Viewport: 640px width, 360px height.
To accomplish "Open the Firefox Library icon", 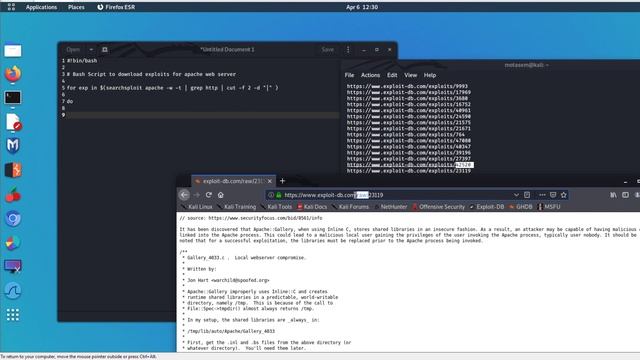I will 613,195.
